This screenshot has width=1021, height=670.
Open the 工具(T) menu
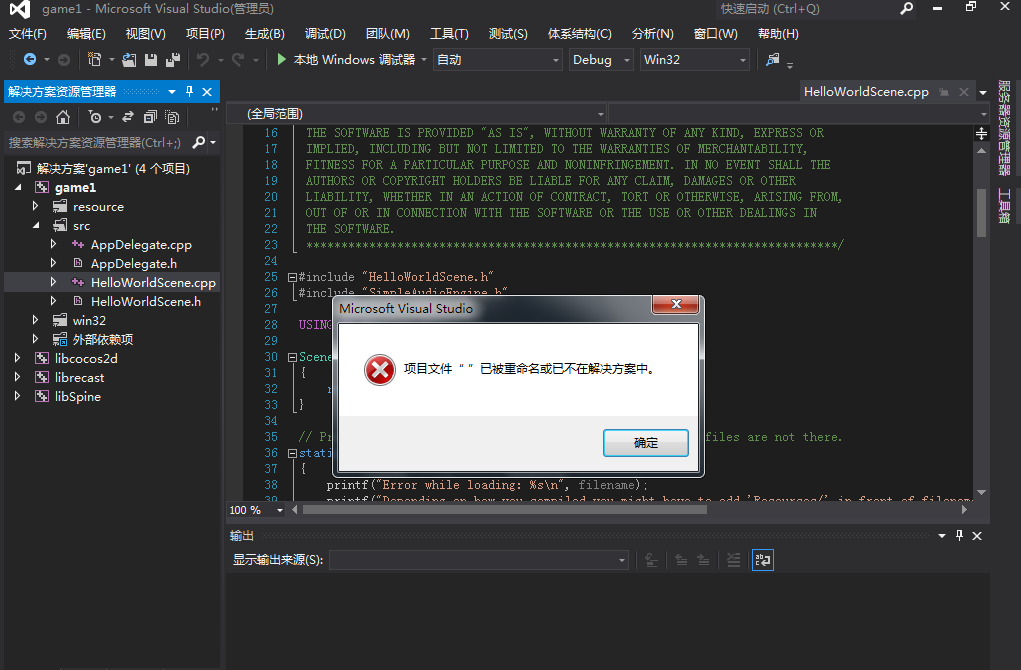pyautogui.click(x=449, y=34)
